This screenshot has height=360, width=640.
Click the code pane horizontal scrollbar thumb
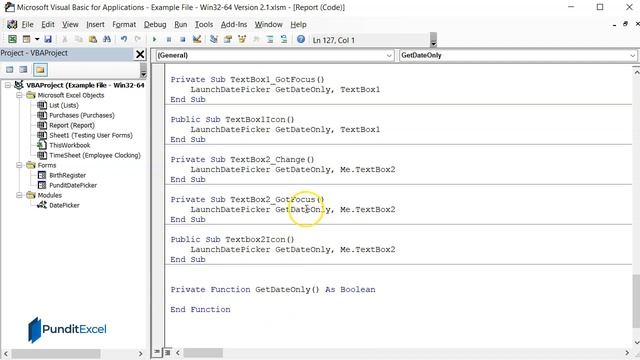203,353
